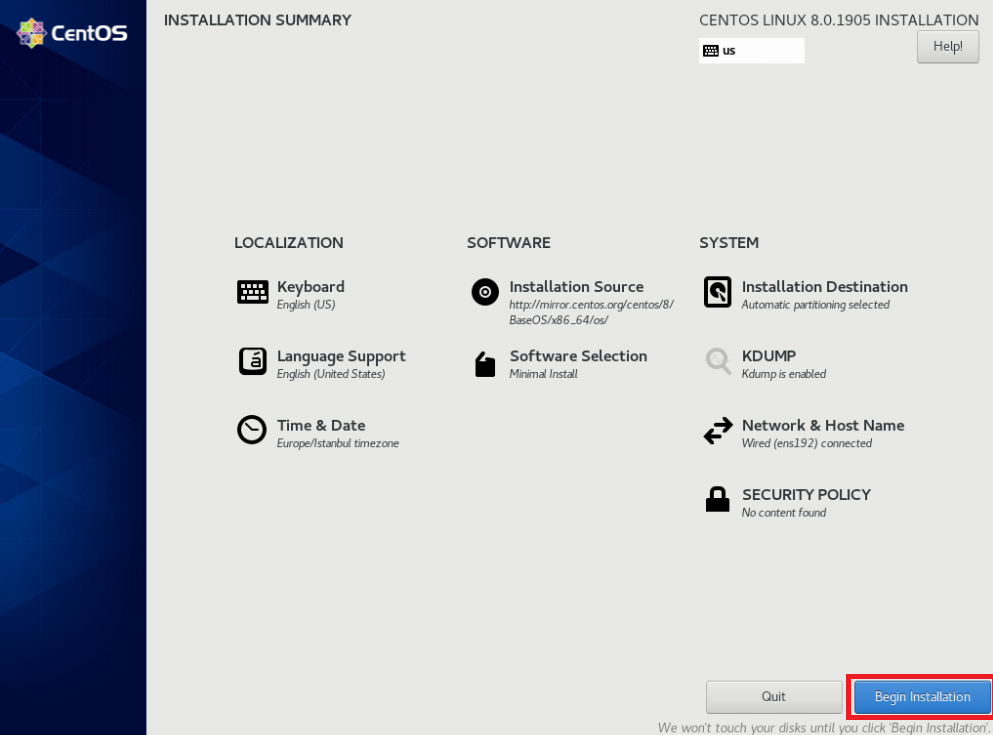This screenshot has height=735, width=993.
Task: Click the Keyboard layout icon under Localization
Action: [x=252, y=292]
